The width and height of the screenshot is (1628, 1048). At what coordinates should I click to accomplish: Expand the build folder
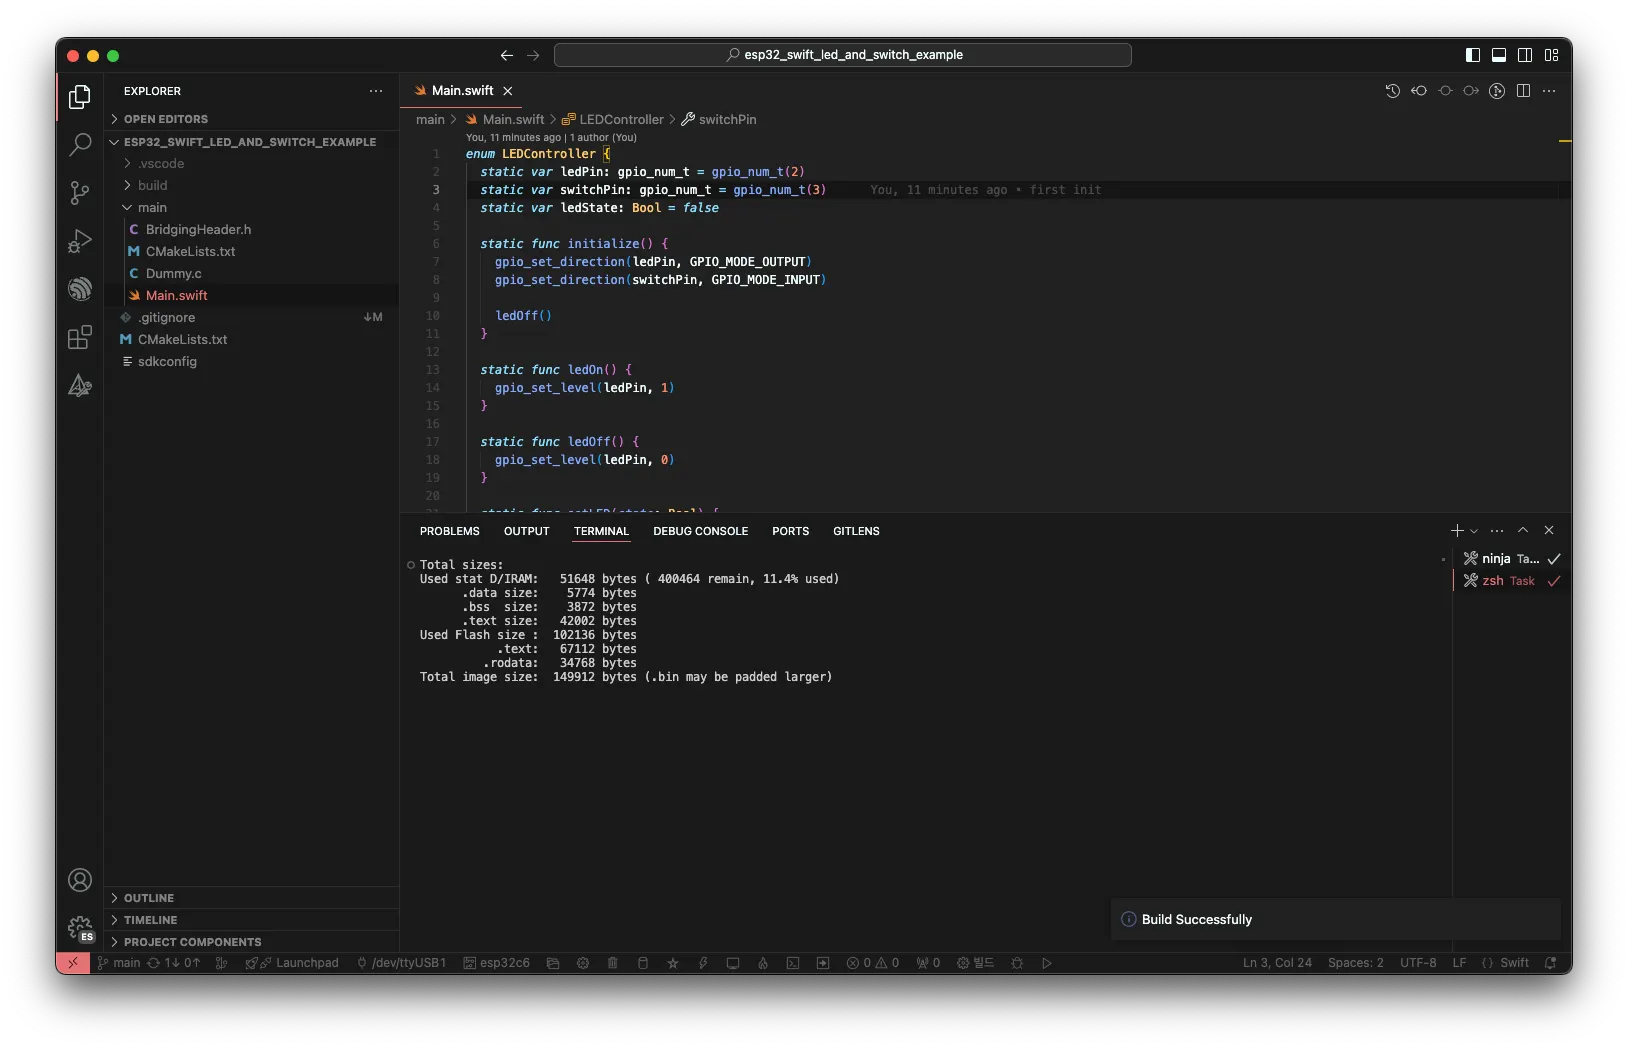point(152,185)
